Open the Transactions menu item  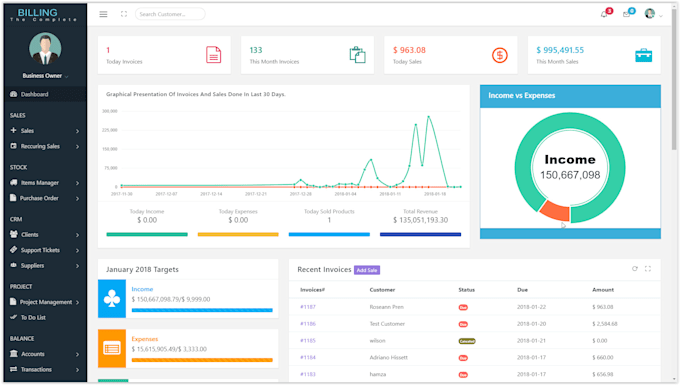pyautogui.click(x=45, y=369)
